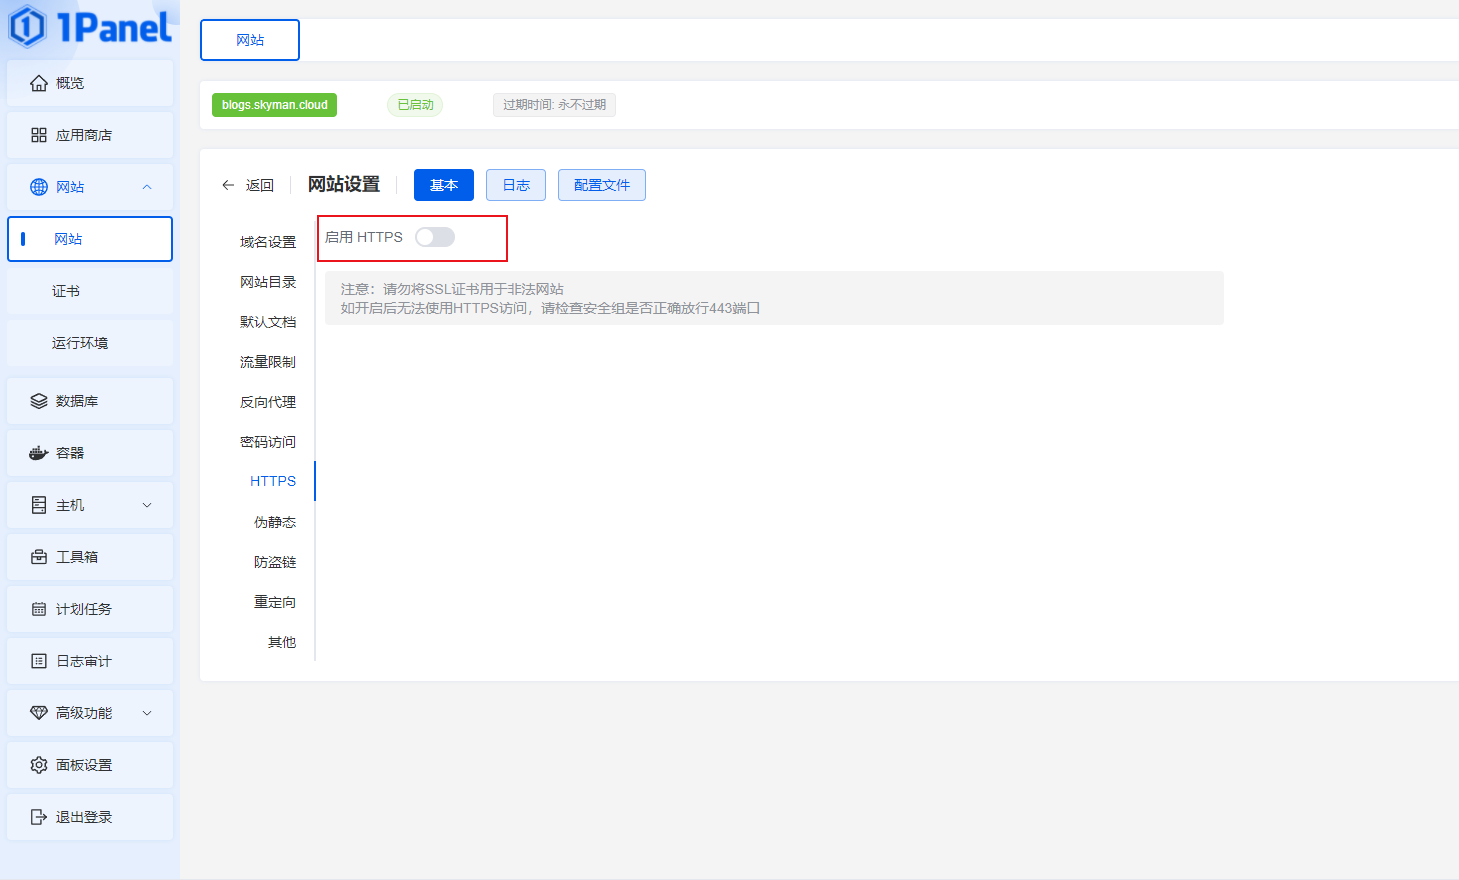Click the logout icon for 退出登录

(39, 817)
